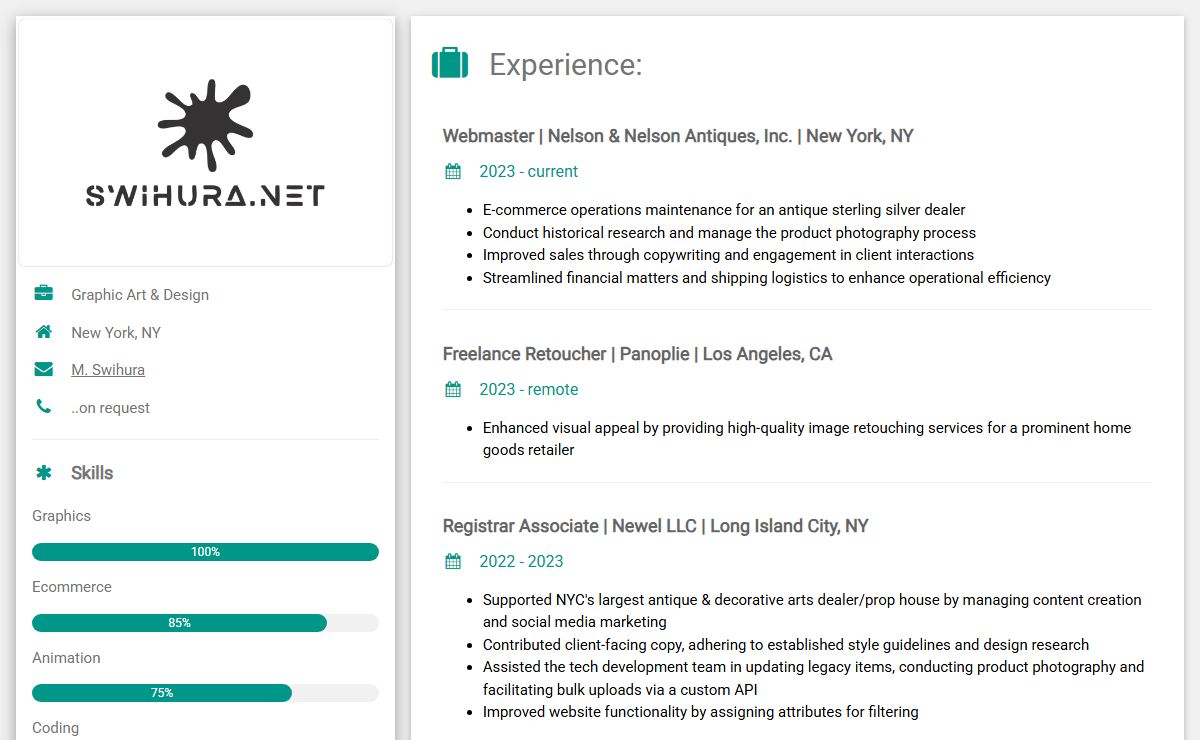Click the phone icon beside ..on request
Screen dimensions: 1200x740
(43, 406)
